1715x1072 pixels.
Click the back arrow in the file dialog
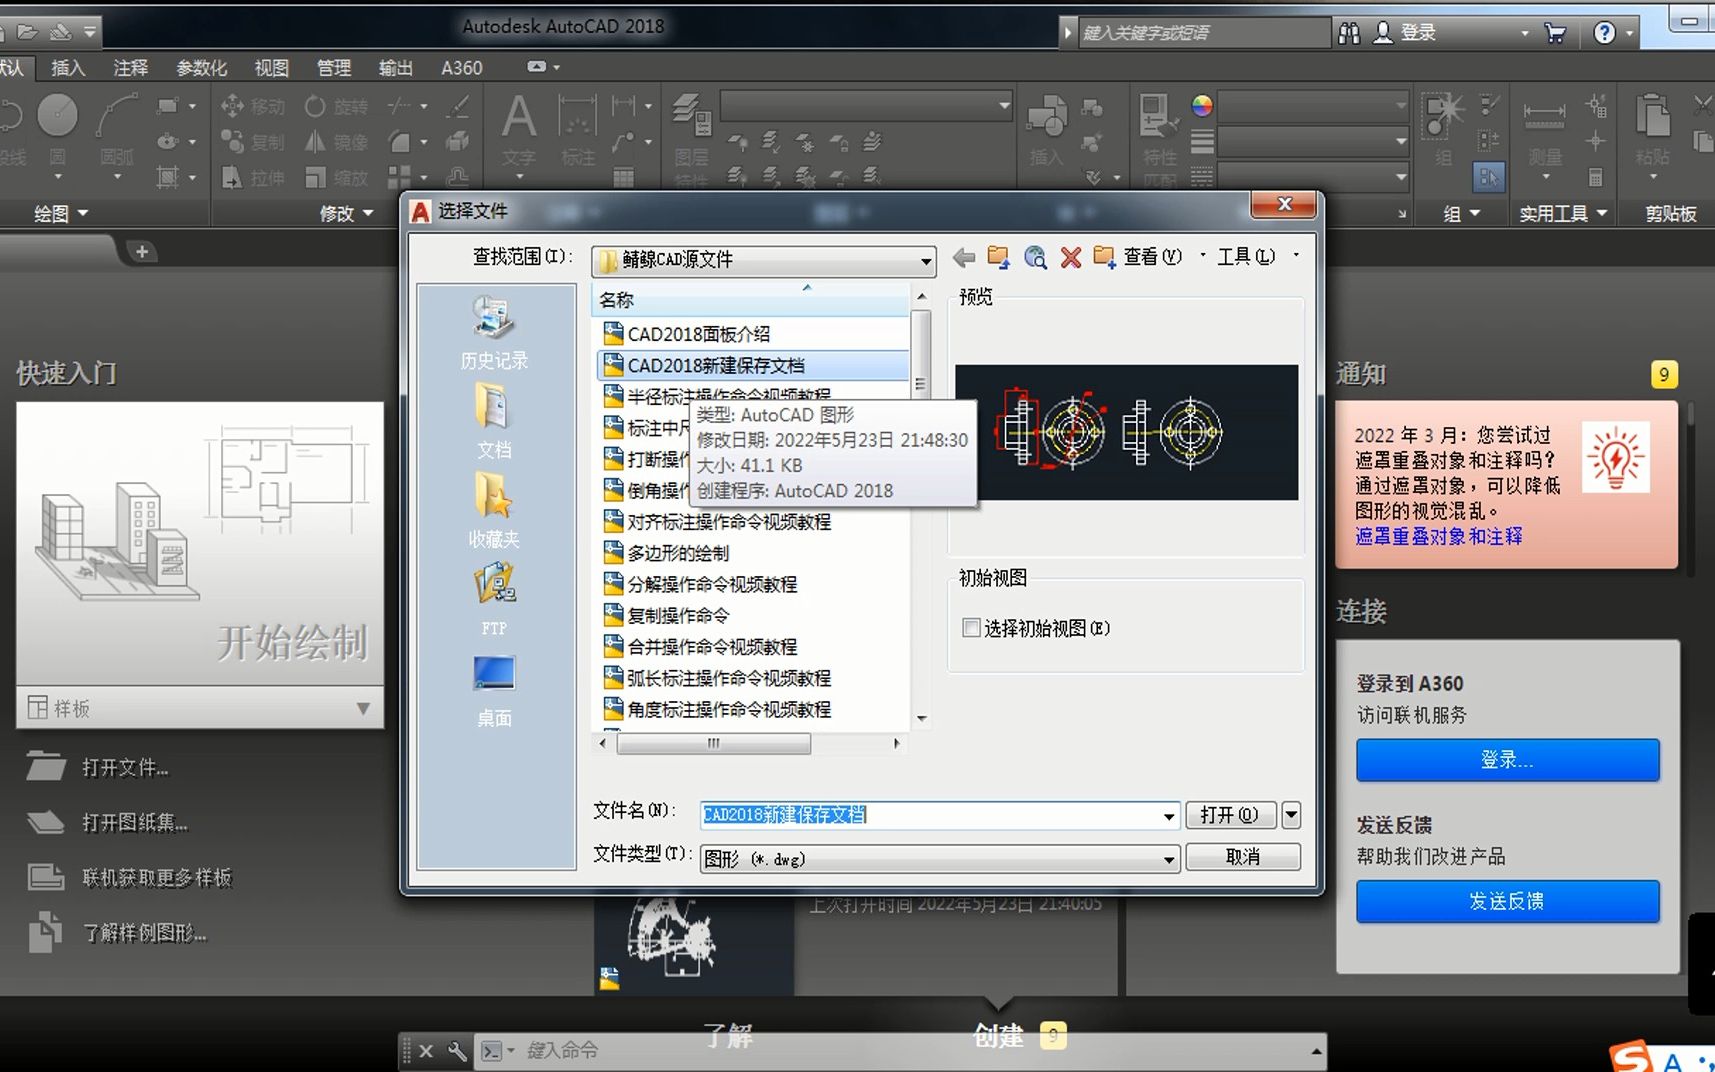963,257
